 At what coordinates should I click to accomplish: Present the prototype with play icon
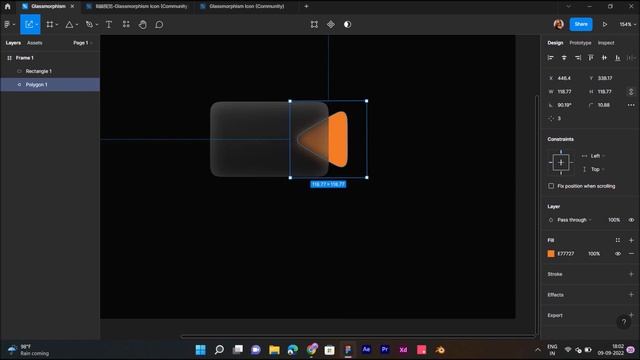(x=605, y=24)
